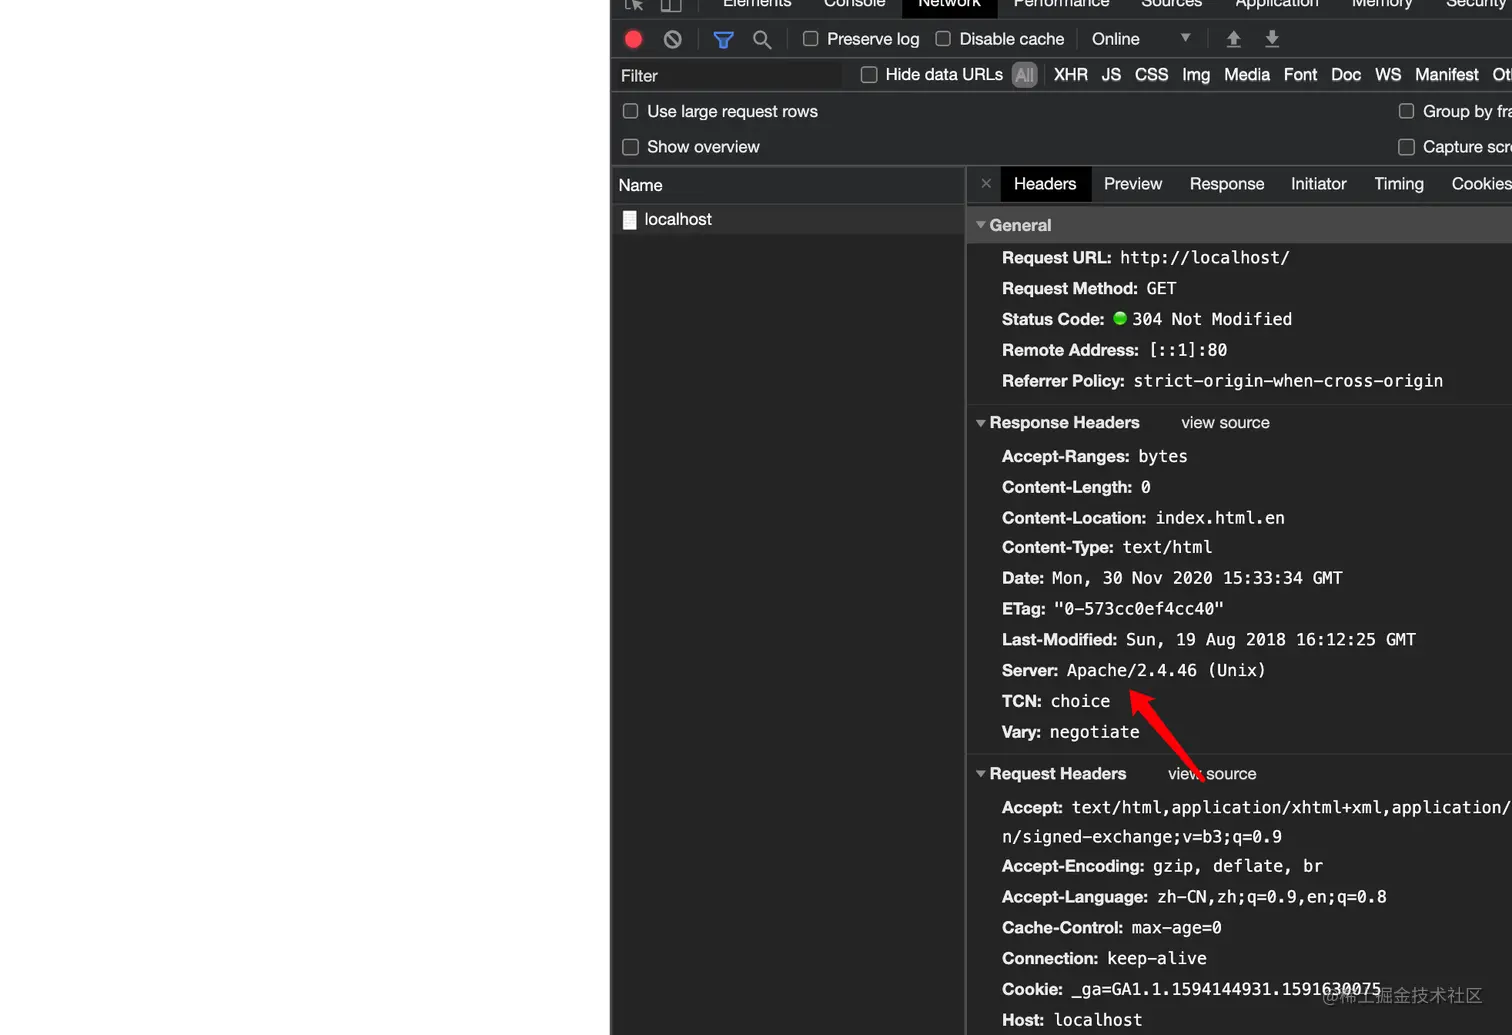Click the Connection keep-alive value
The height and width of the screenshot is (1035, 1512).
click(1157, 959)
